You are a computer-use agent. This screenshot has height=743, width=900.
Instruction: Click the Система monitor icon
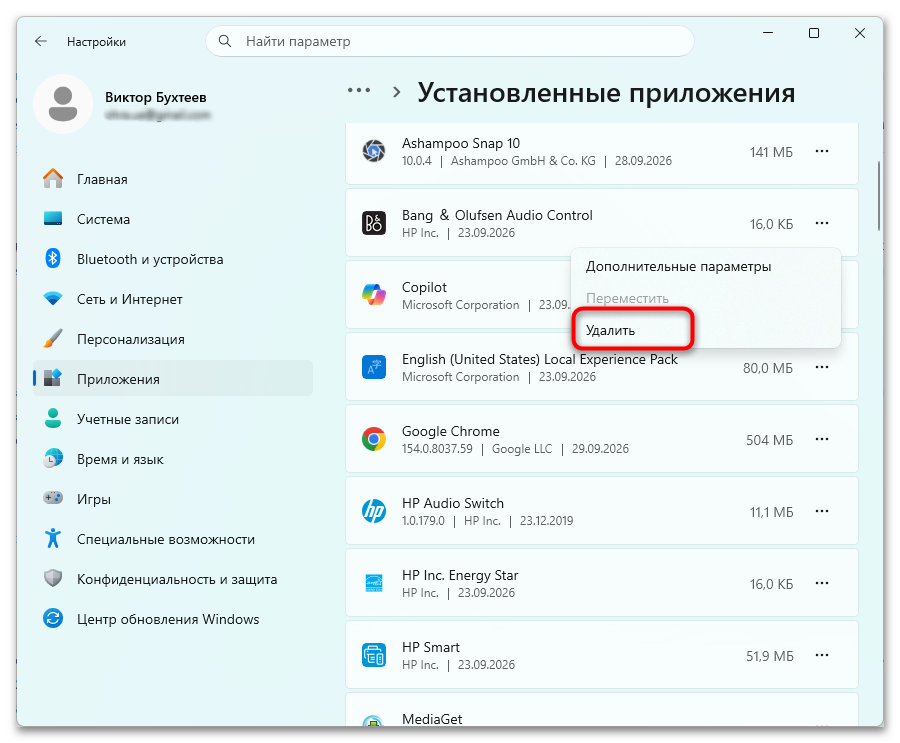coord(53,219)
